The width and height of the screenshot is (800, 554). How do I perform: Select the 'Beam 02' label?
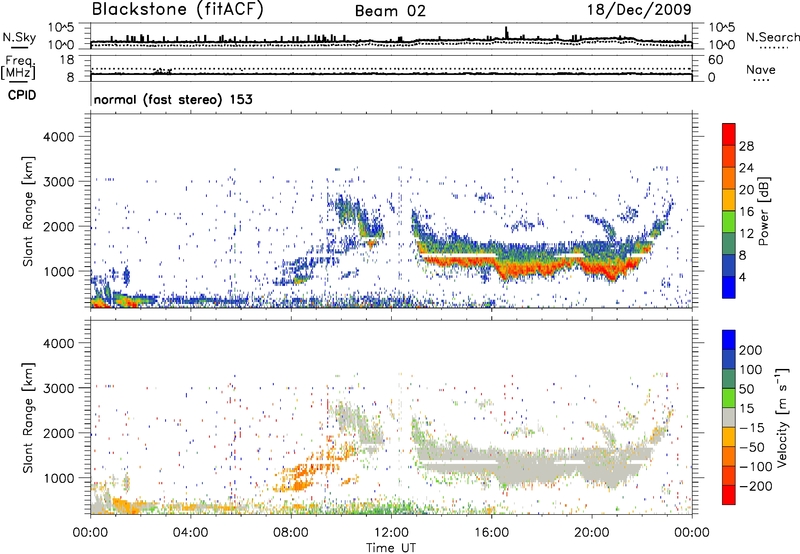tap(390, 11)
